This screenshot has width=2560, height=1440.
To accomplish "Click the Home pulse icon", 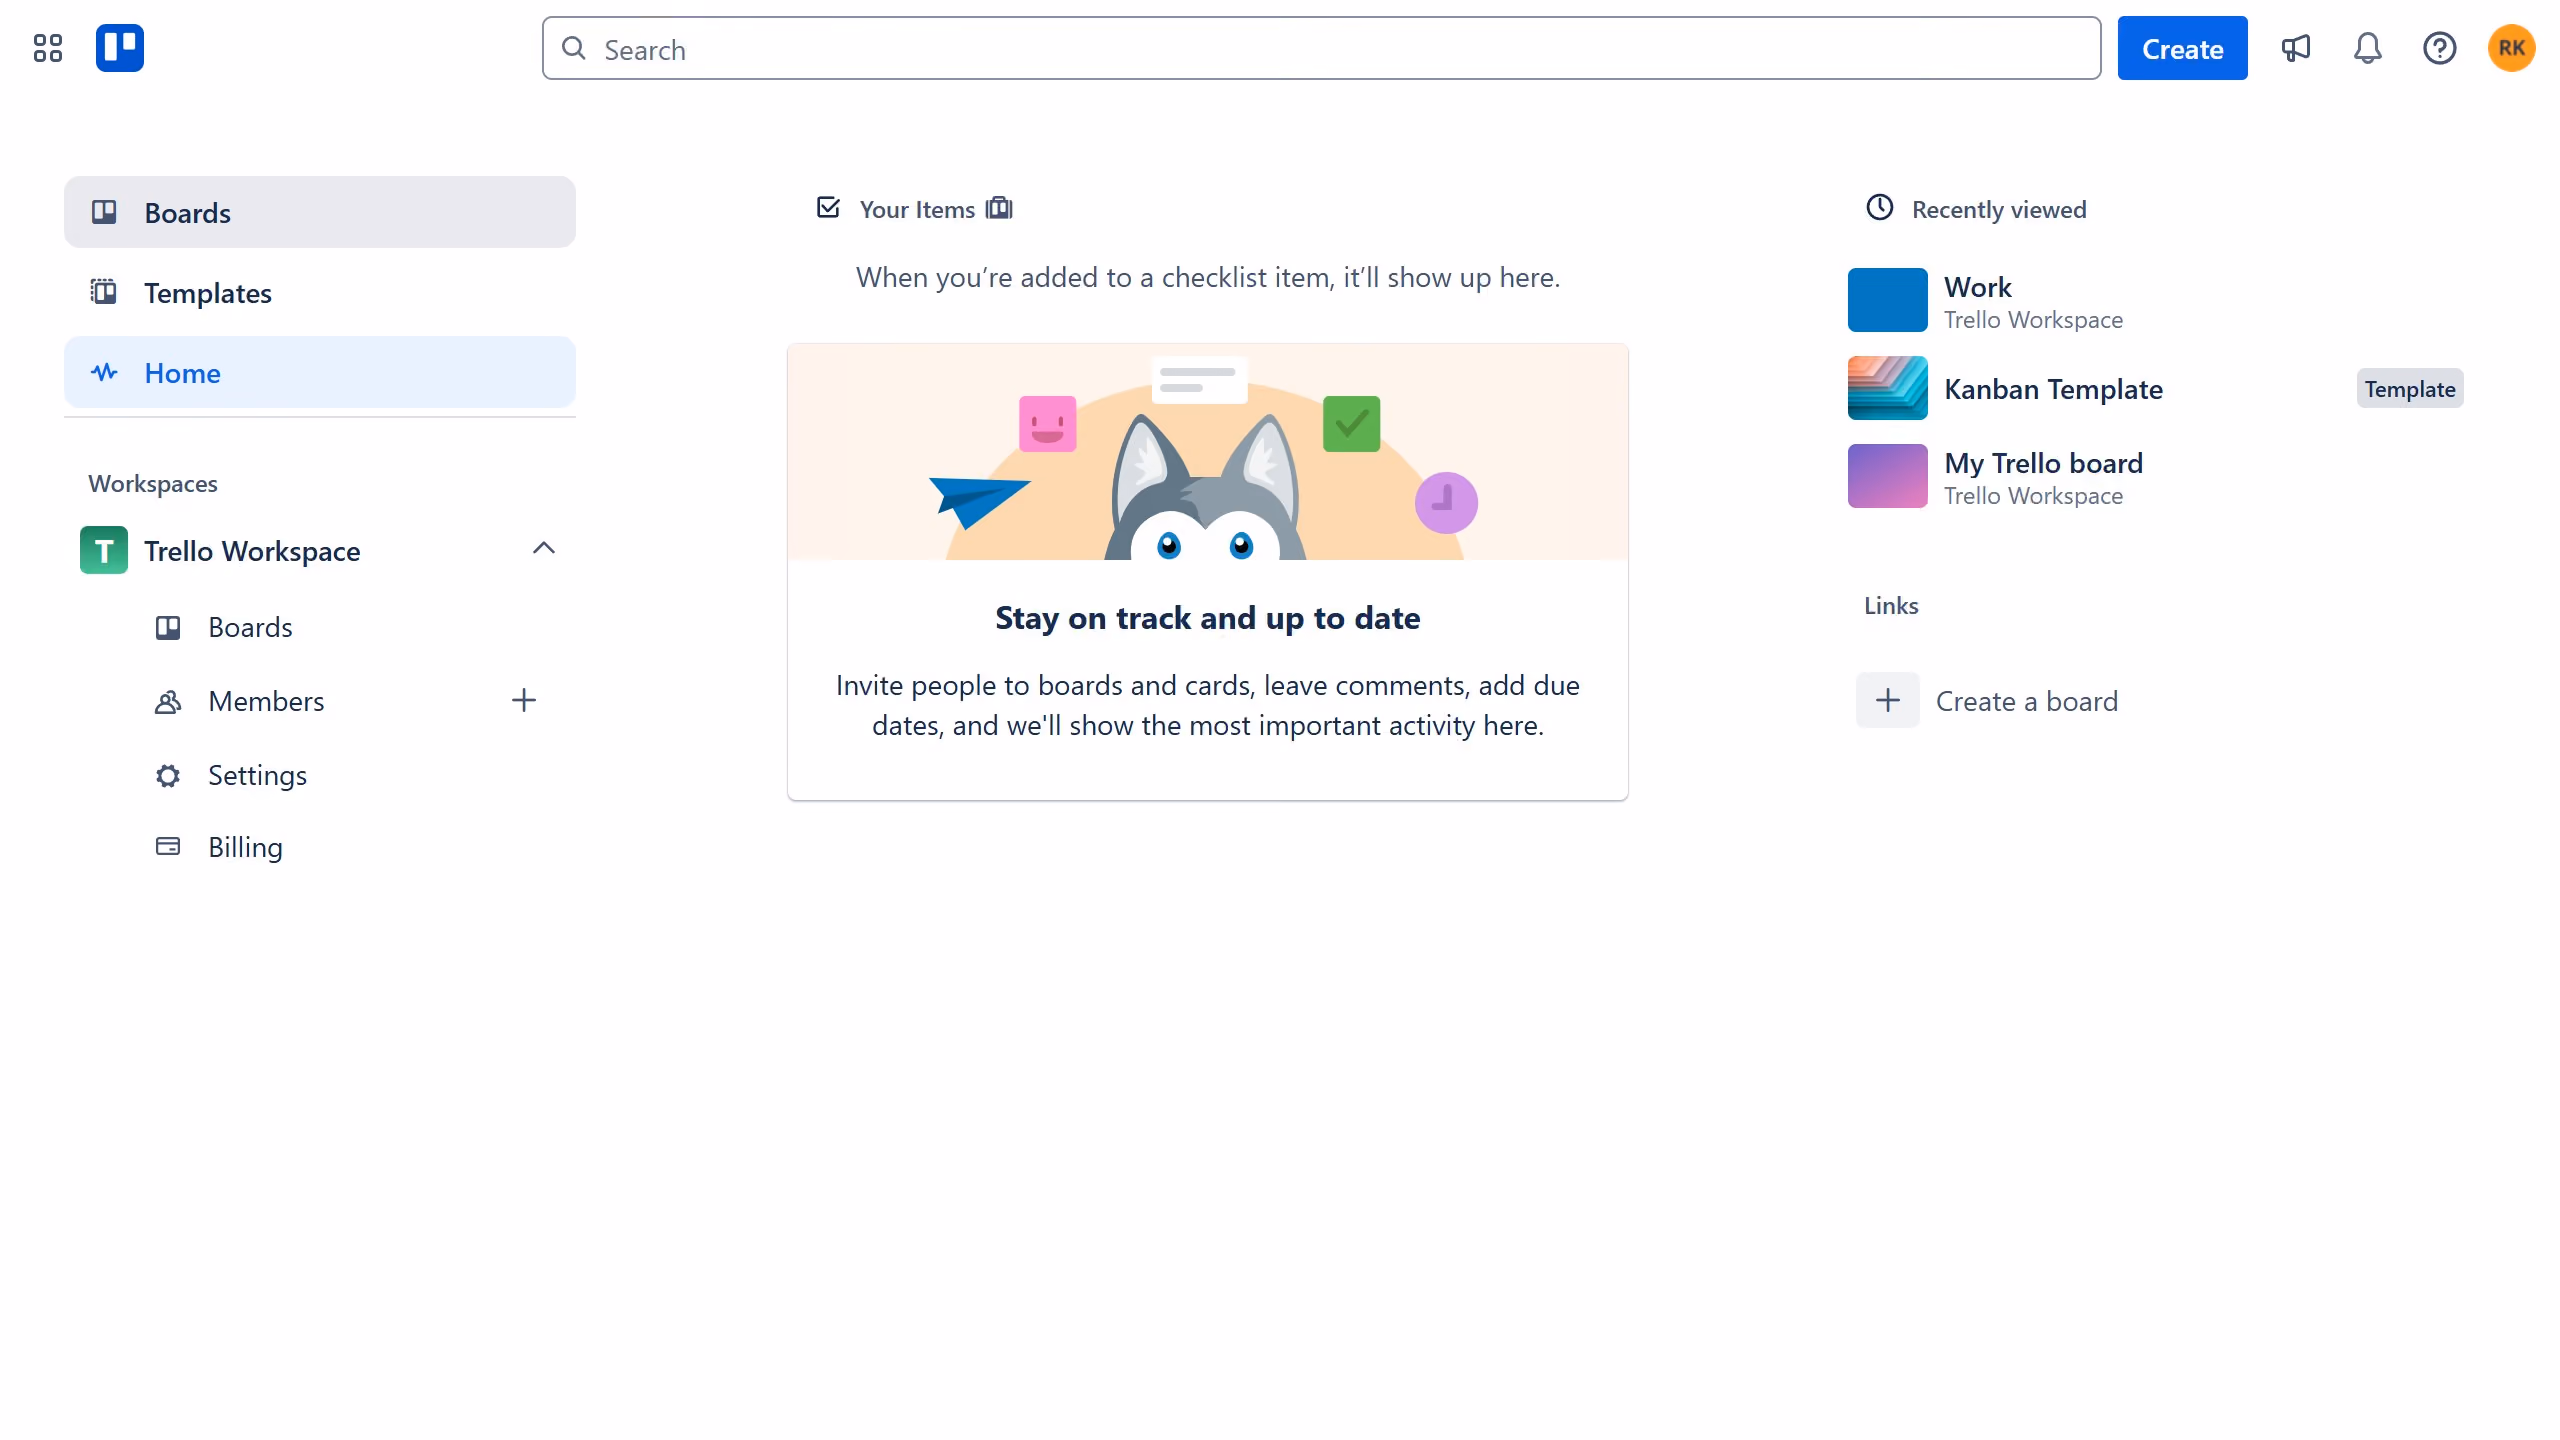I will pyautogui.click(x=104, y=373).
